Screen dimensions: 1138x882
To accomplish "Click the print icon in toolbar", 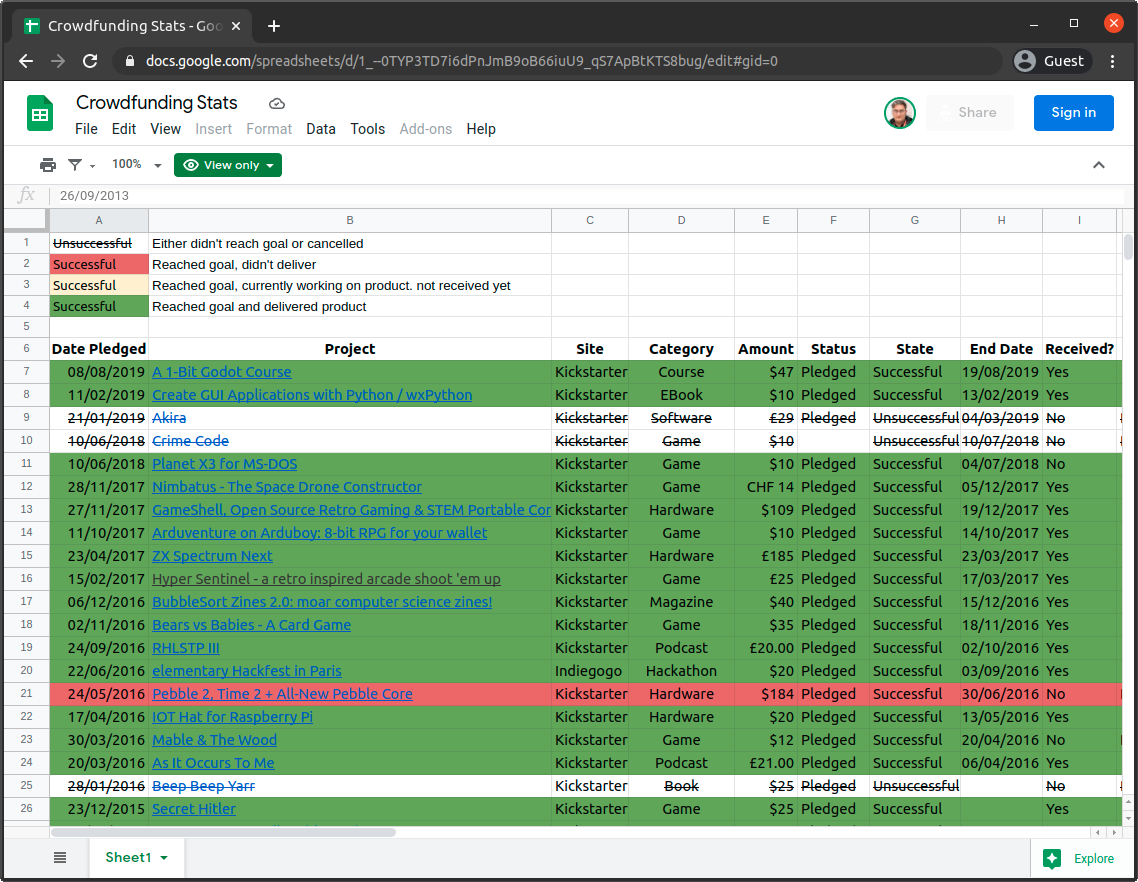I will tap(47, 165).
